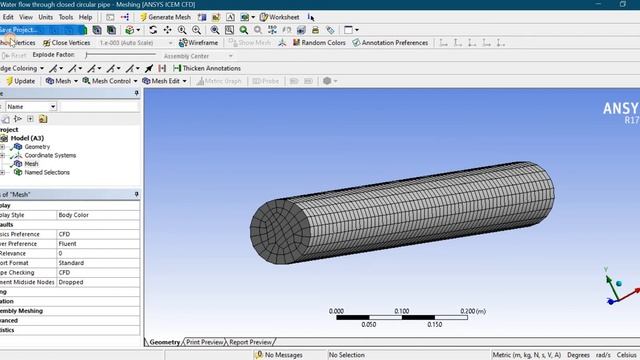Select Model (A3) in the tree
The width and height of the screenshot is (640, 360).
[27, 138]
